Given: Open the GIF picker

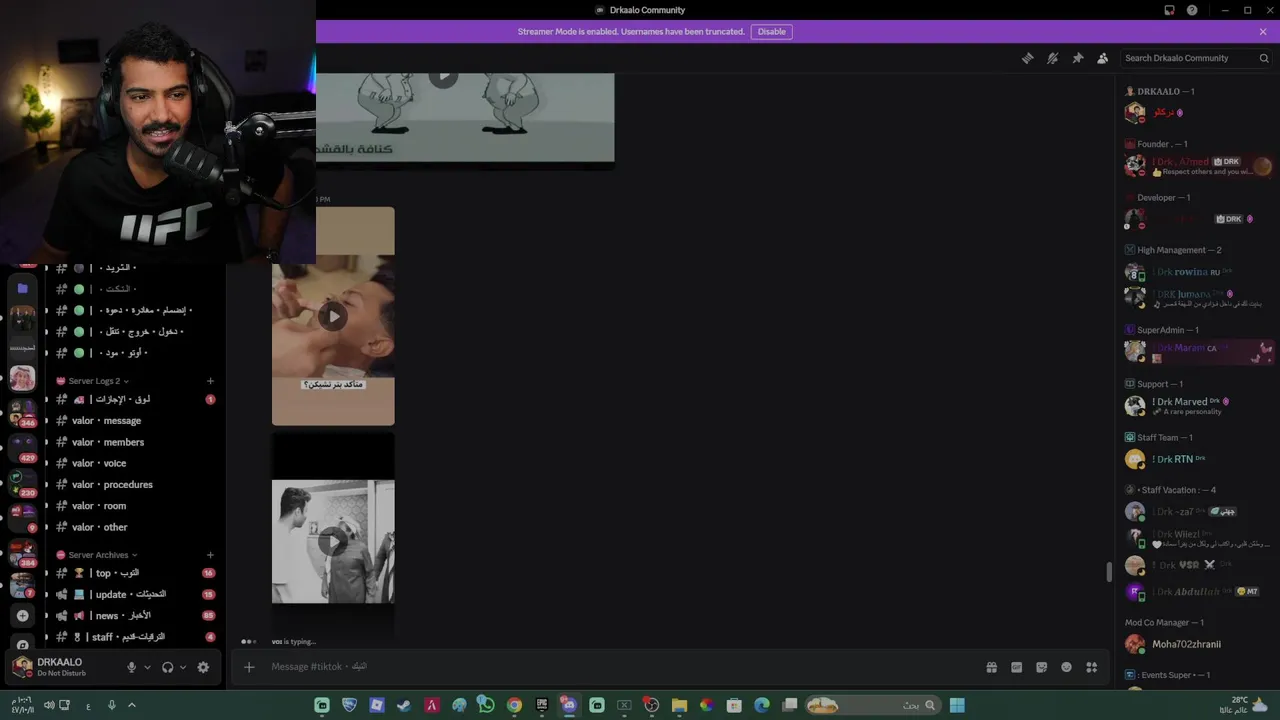Looking at the screenshot, I should tap(1016, 667).
